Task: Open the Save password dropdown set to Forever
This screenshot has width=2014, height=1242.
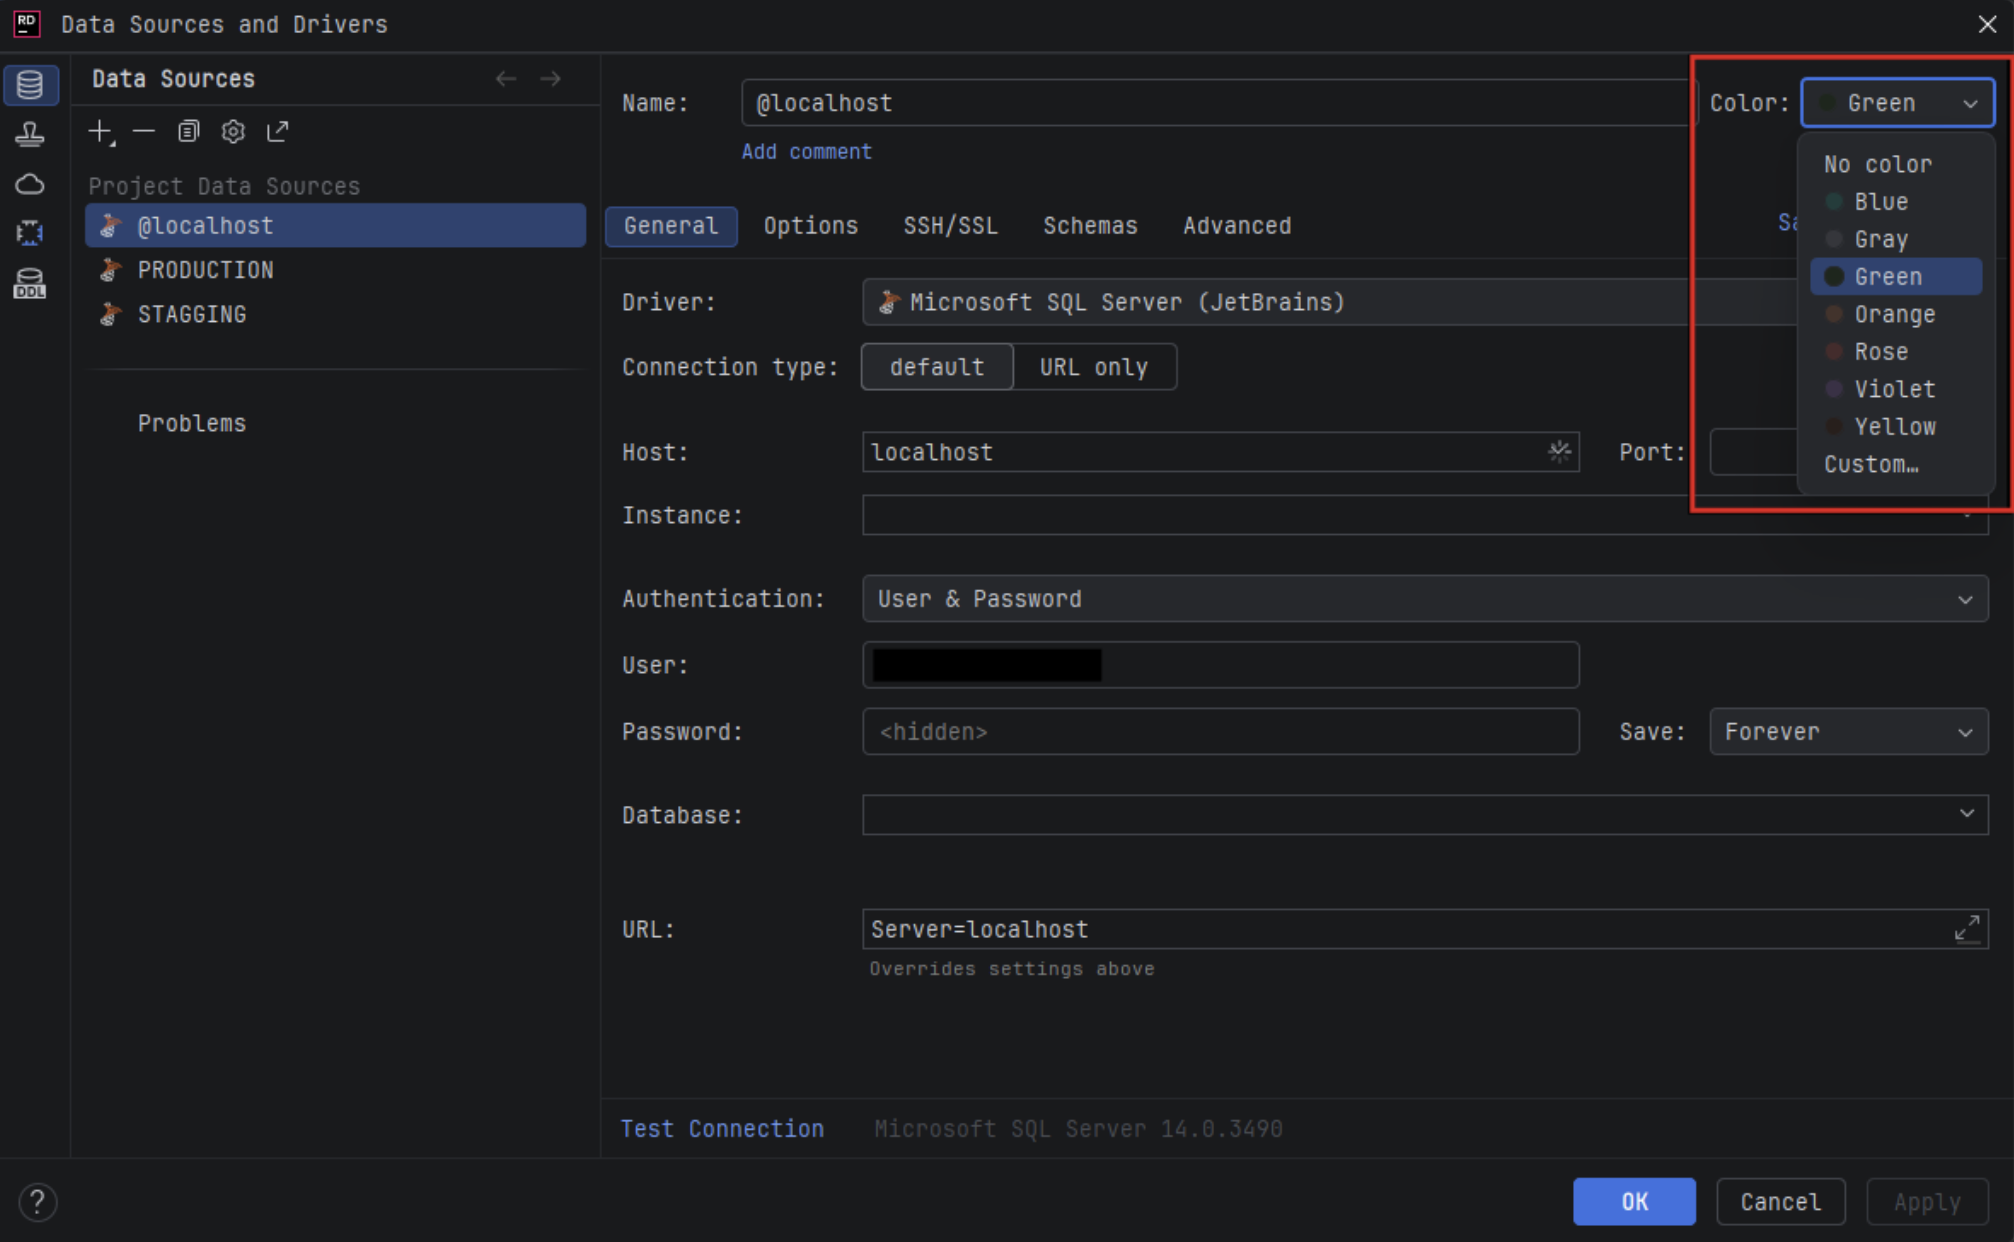Action: (x=1849, y=732)
